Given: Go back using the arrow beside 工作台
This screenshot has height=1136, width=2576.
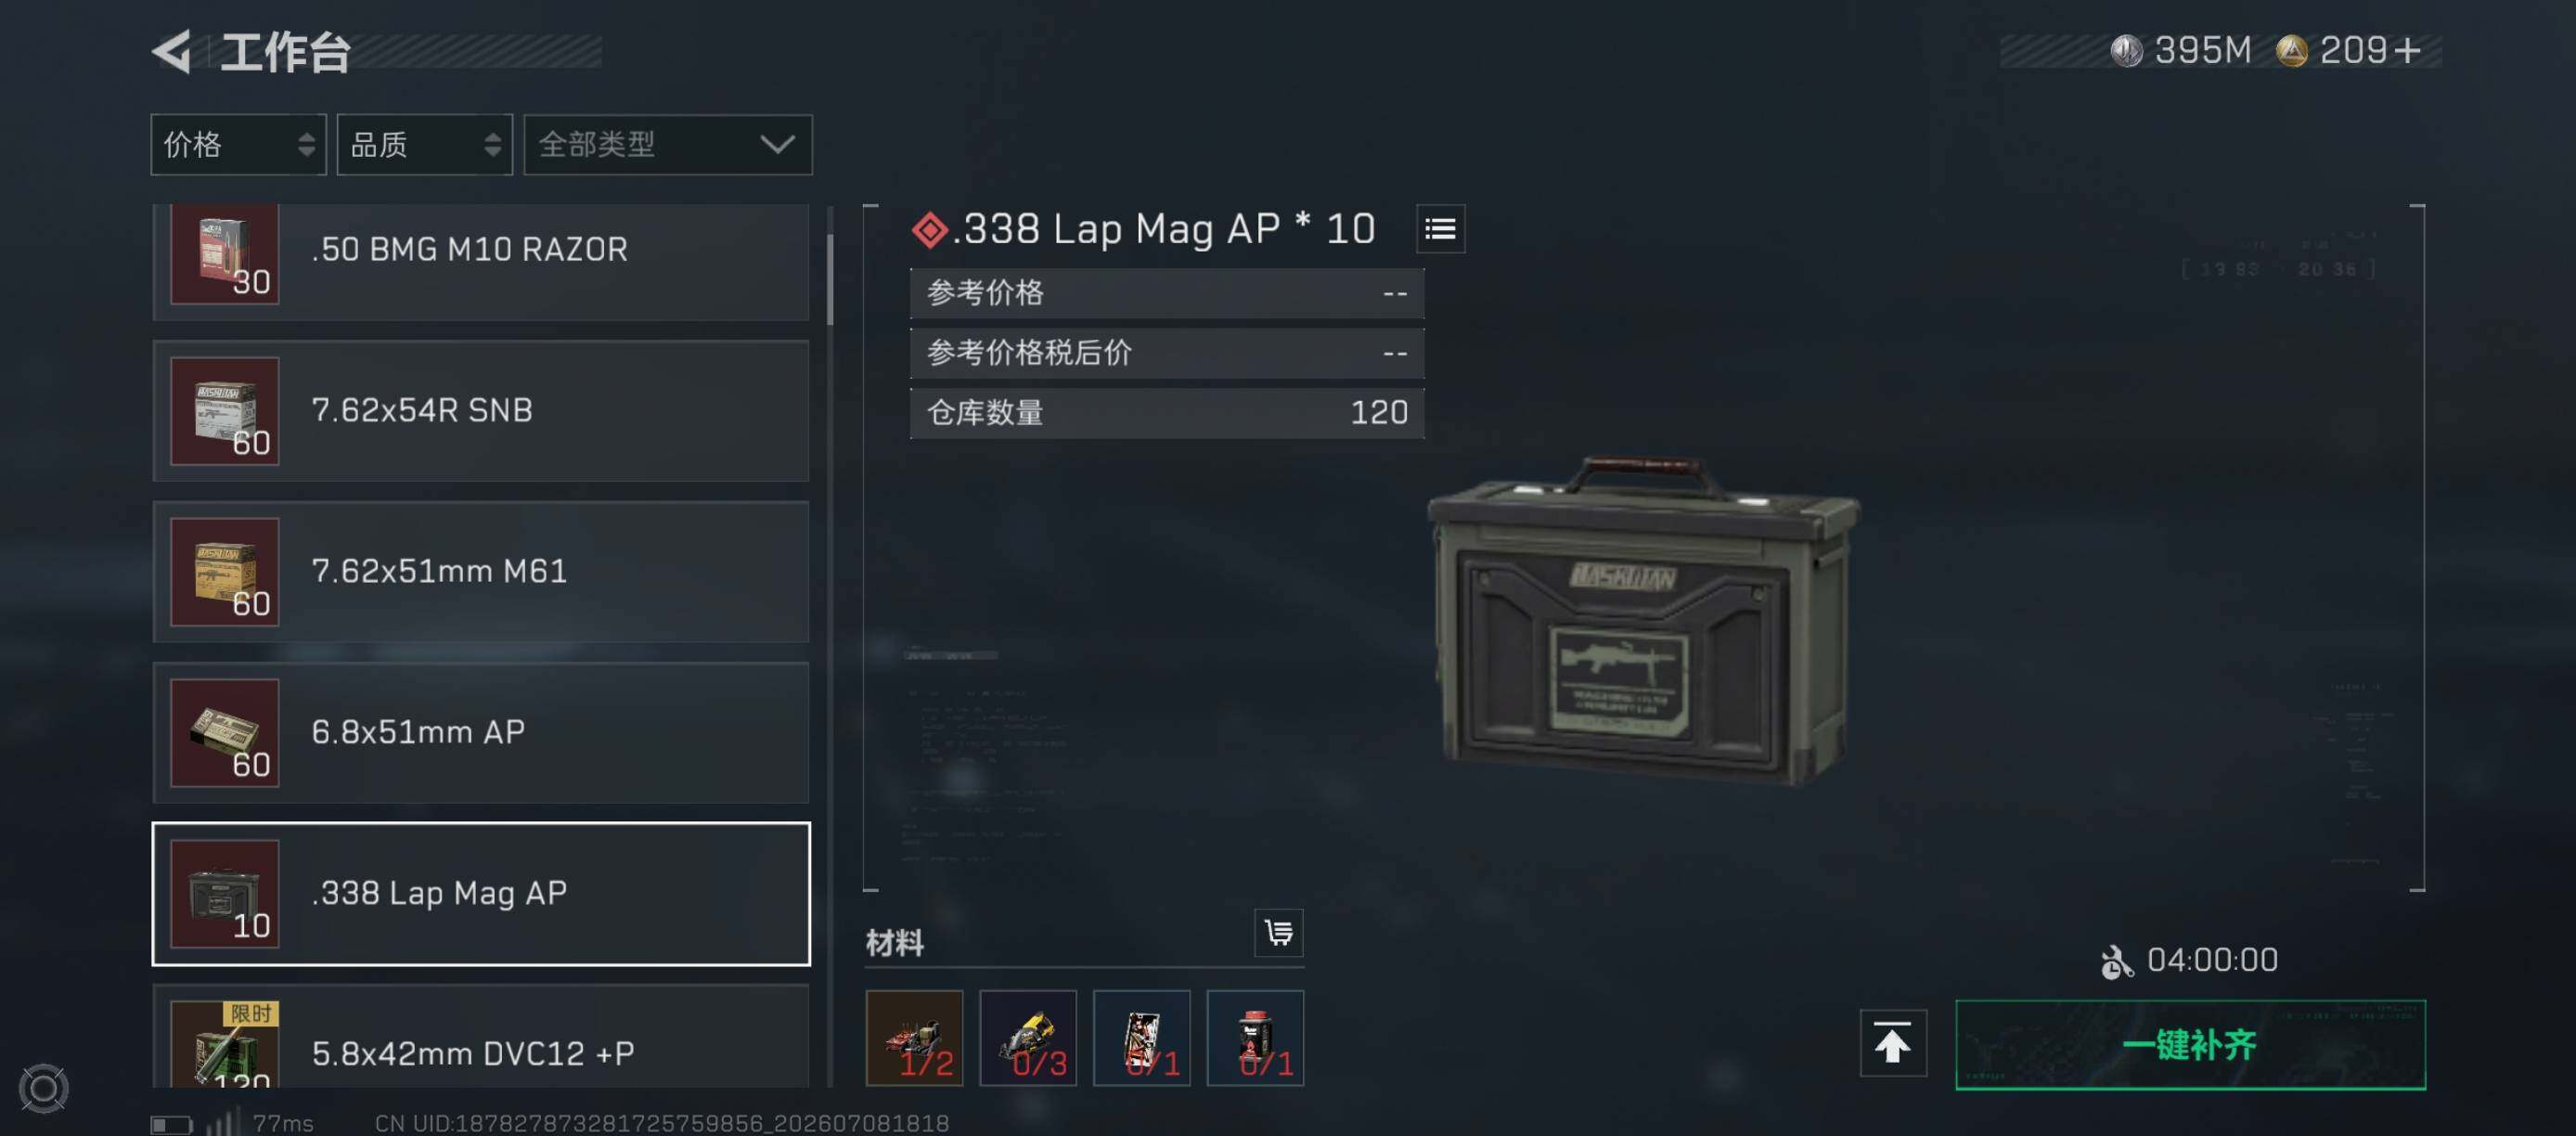Looking at the screenshot, I should coord(172,51).
